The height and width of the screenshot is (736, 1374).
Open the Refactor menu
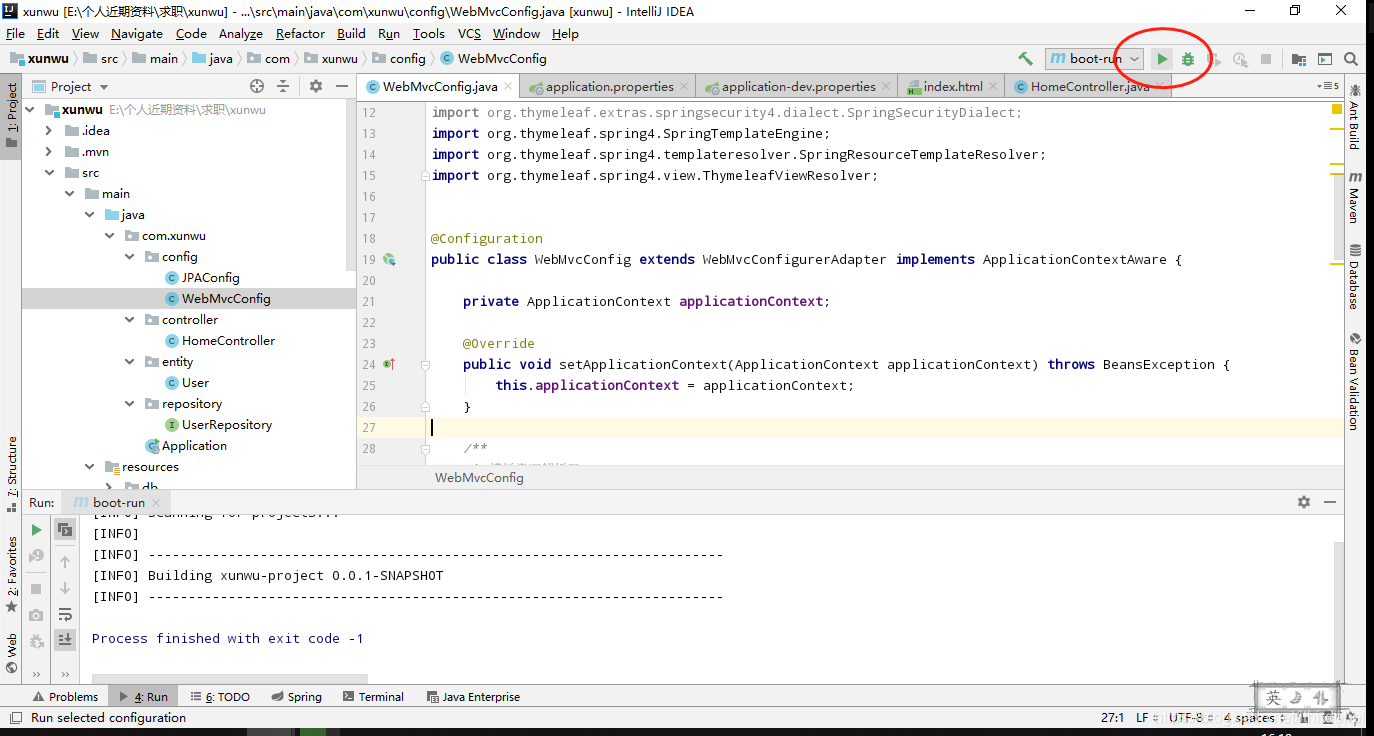[x=301, y=33]
